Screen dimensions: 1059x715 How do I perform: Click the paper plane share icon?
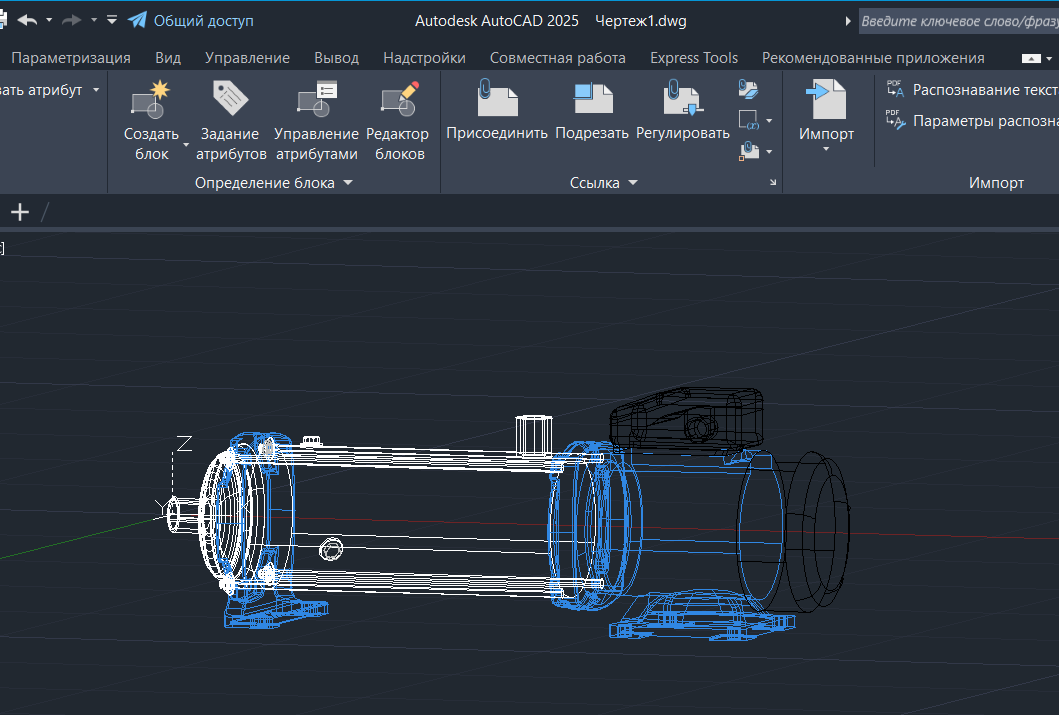(x=137, y=20)
